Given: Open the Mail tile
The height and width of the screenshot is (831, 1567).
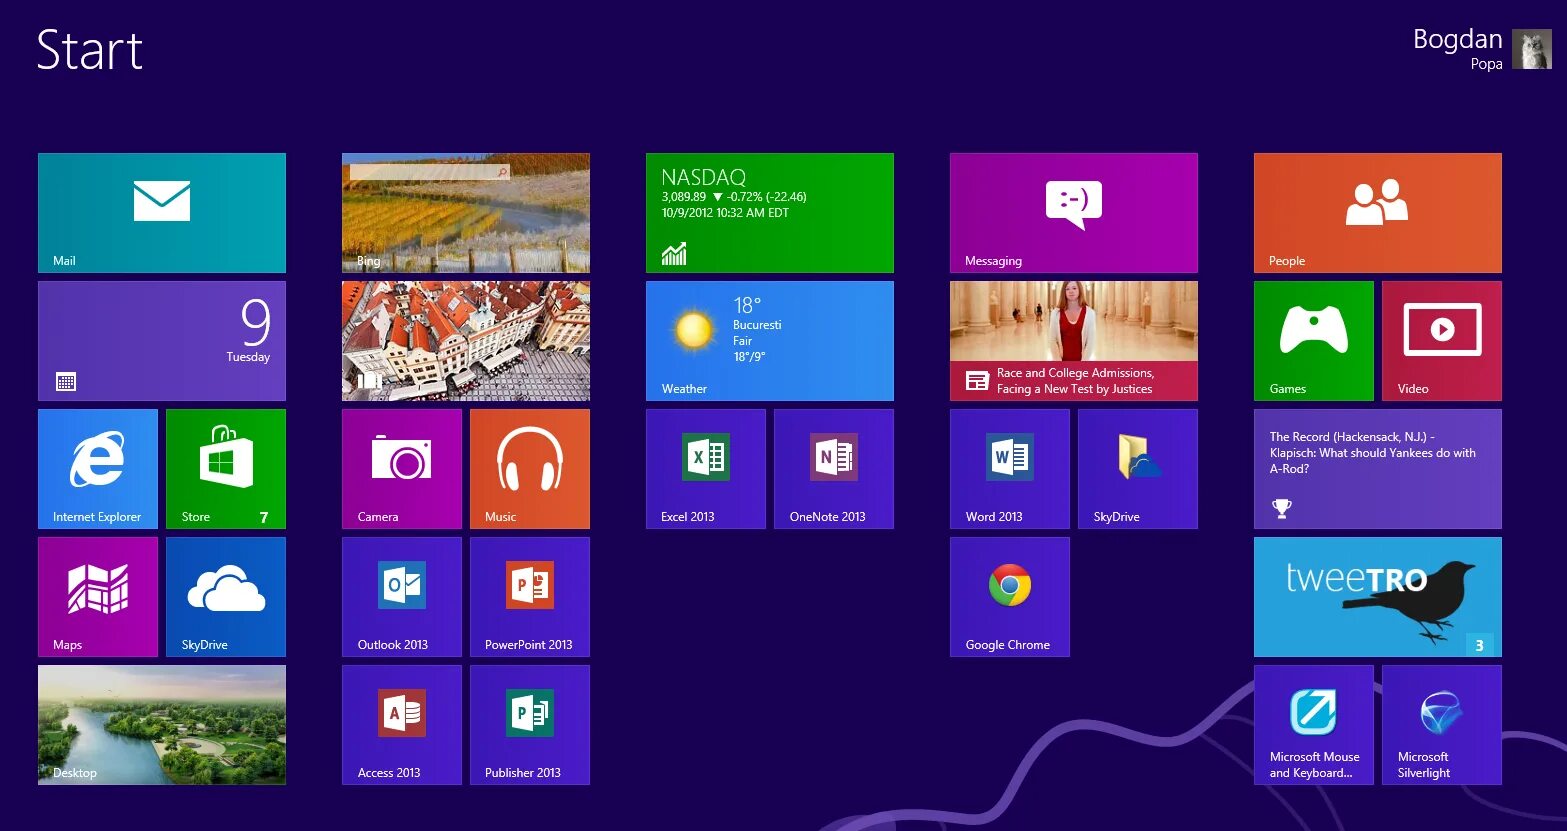Looking at the screenshot, I should (x=162, y=213).
